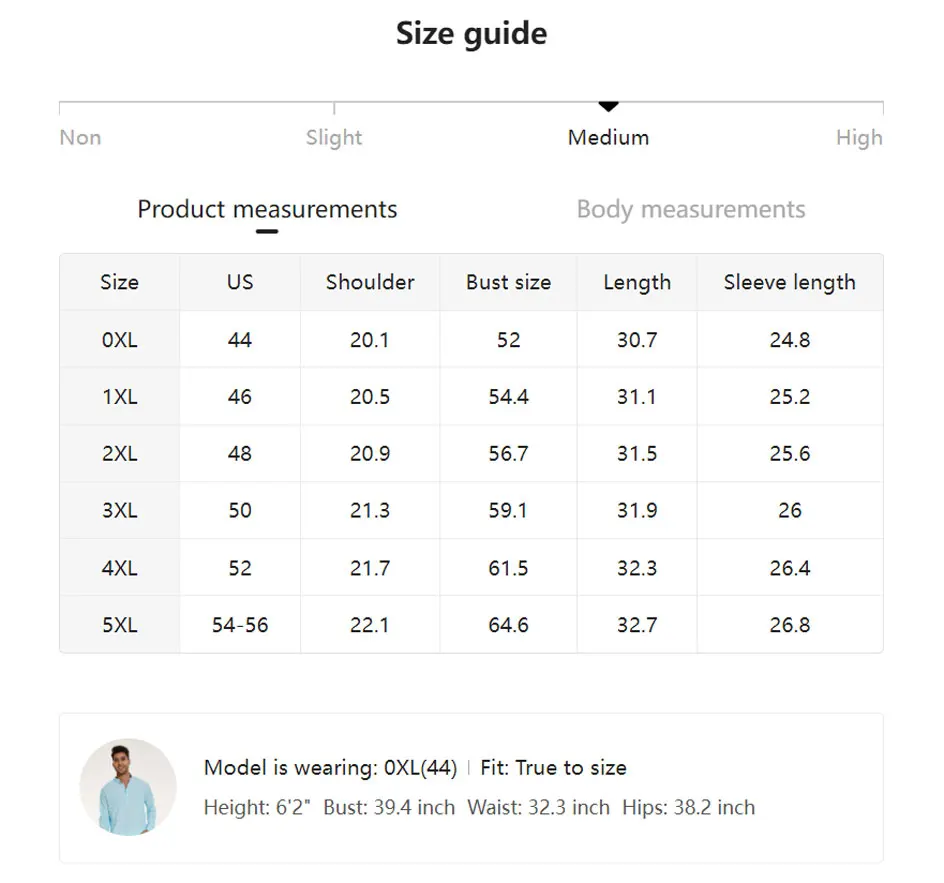
Task: Click the Medium stretch label
Action: [x=609, y=138]
